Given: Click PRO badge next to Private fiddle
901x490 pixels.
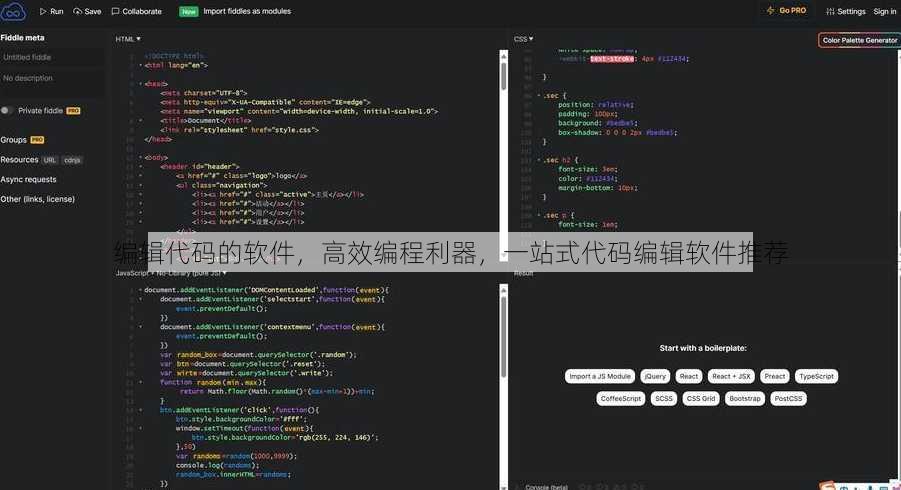Looking at the screenshot, I should [73, 111].
